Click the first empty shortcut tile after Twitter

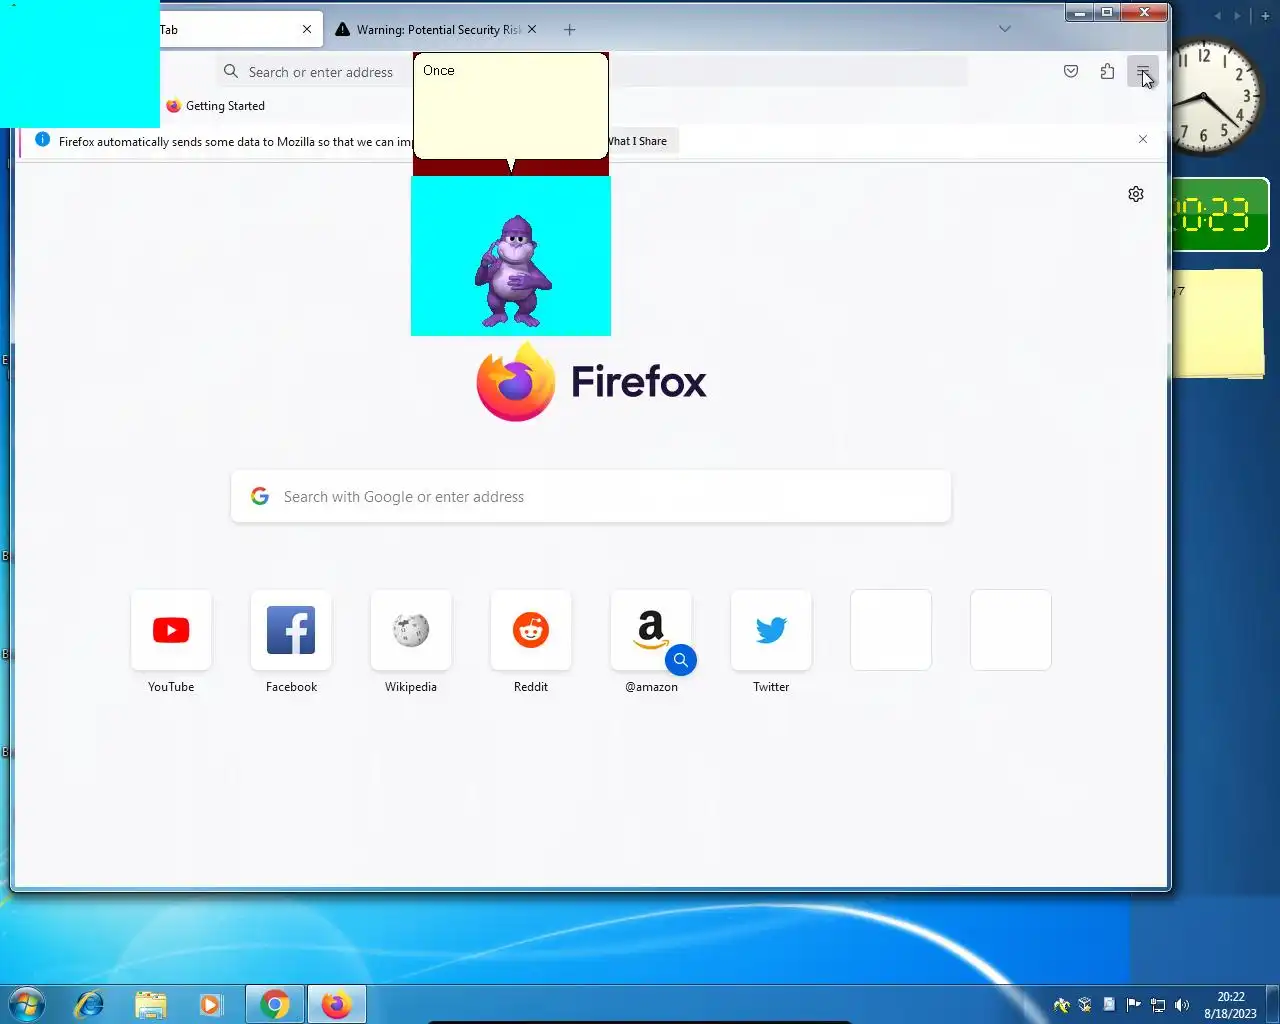coord(891,630)
